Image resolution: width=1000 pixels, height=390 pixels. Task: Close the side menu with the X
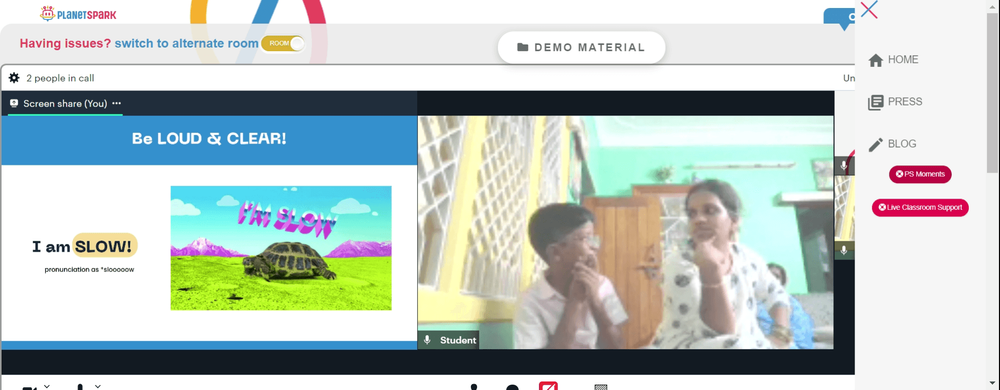tap(869, 10)
